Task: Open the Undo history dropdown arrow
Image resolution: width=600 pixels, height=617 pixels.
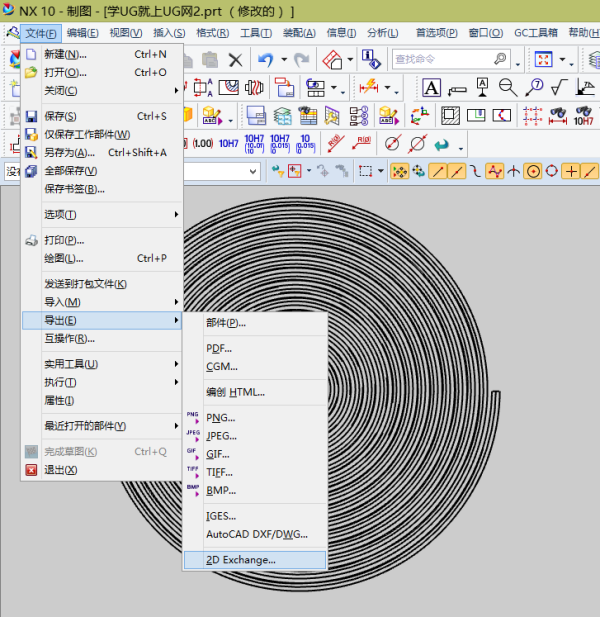Action: coord(284,60)
